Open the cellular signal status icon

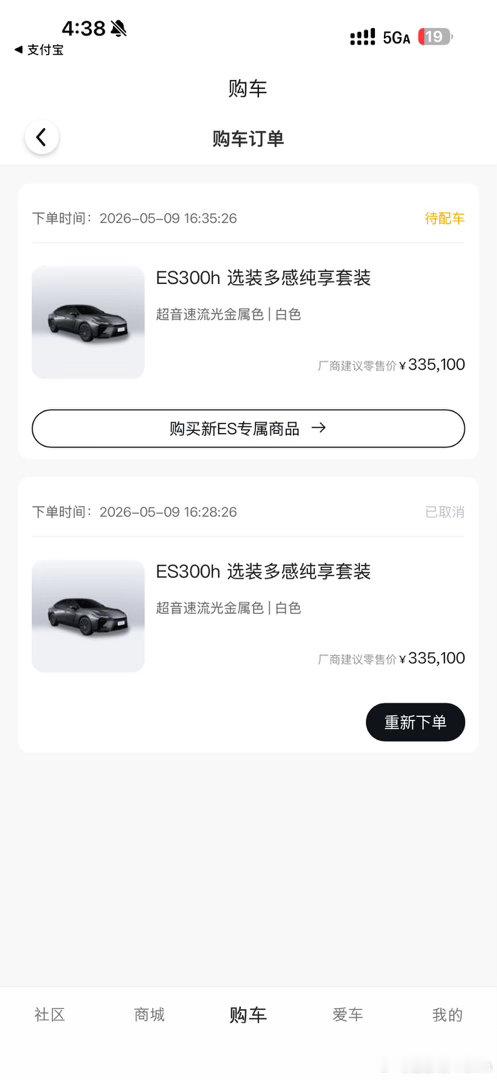click(363, 37)
